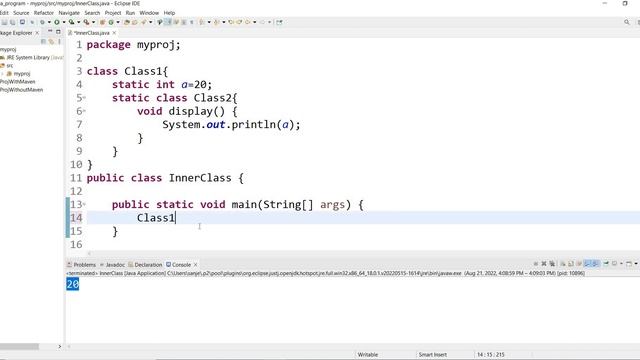Toggle show console on standard error change

coord(595,264)
